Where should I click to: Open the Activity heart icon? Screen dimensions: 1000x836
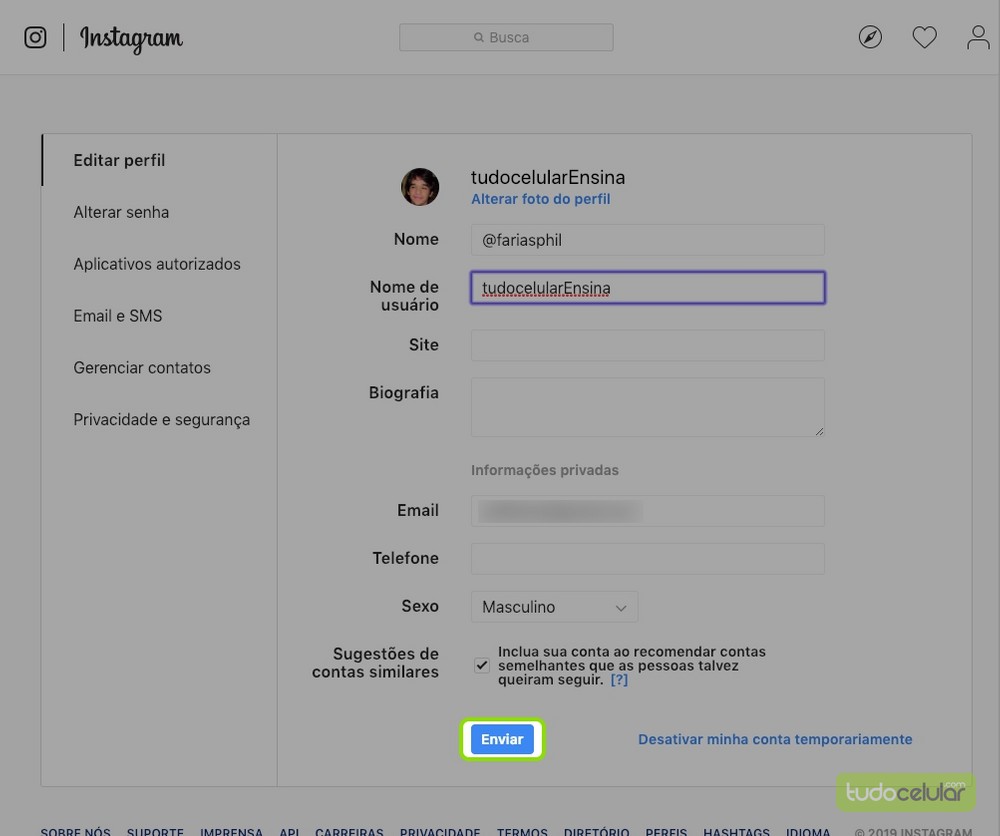pos(924,38)
